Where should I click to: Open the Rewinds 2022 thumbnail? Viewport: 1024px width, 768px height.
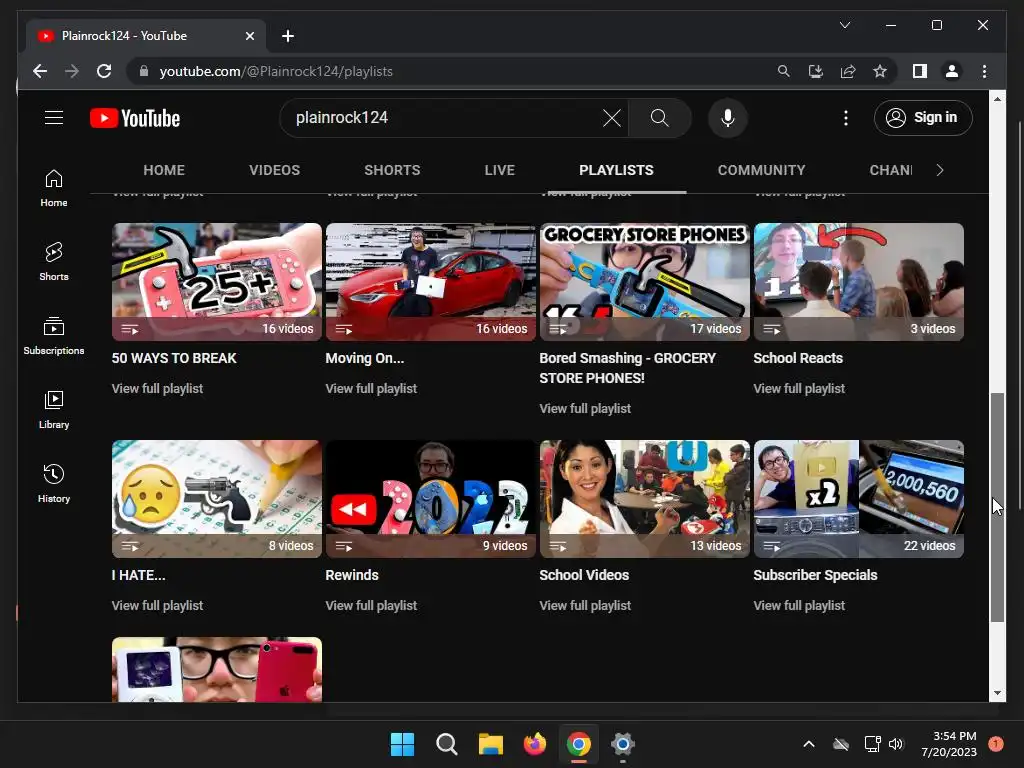point(430,499)
